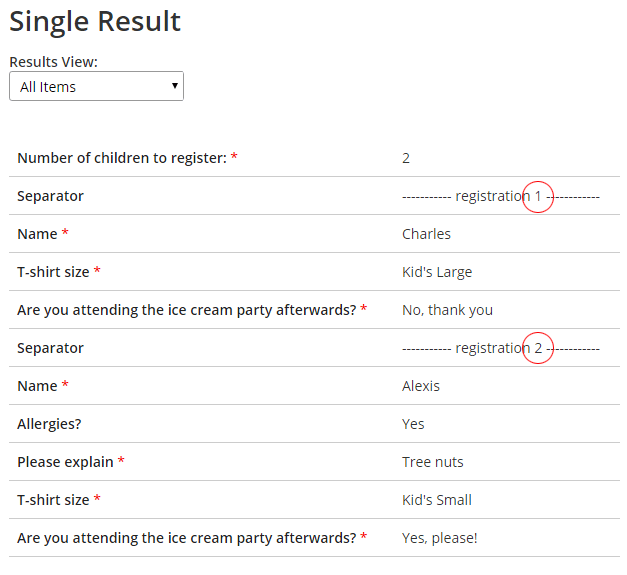Image resolution: width=627 pixels, height=575 pixels.
Task: Click the Yes value beside Allergies
Action: tap(413, 424)
